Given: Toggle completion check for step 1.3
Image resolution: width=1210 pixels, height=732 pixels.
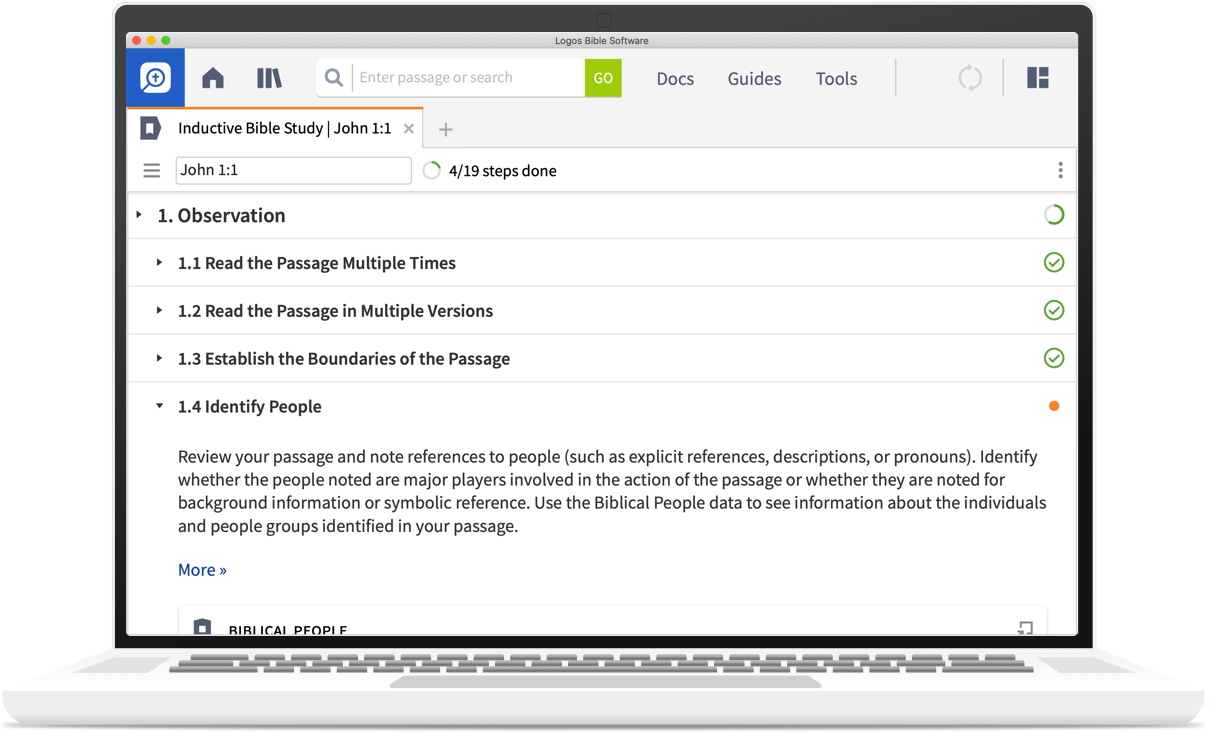Looking at the screenshot, I should pos(1054,358).
